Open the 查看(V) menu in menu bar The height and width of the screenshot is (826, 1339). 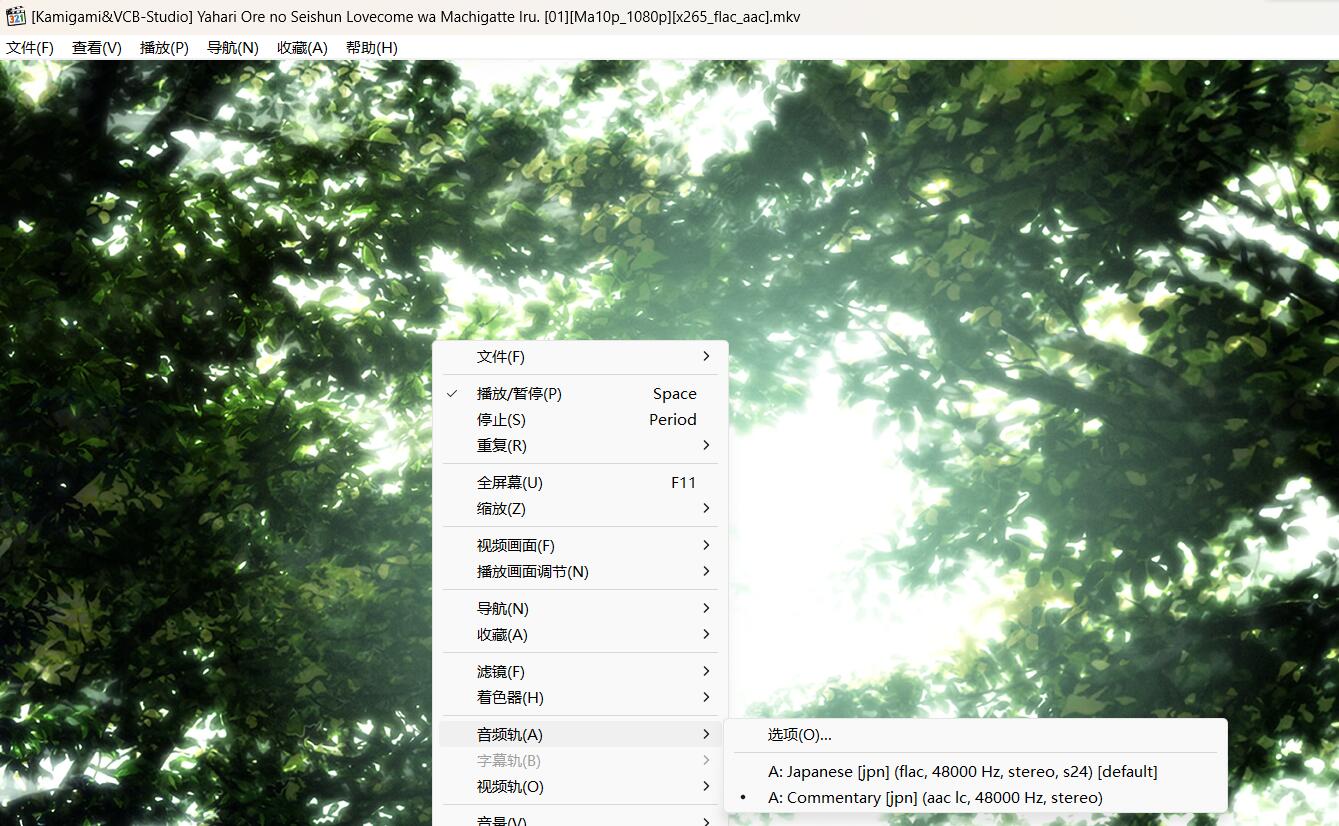click(97, 47)
